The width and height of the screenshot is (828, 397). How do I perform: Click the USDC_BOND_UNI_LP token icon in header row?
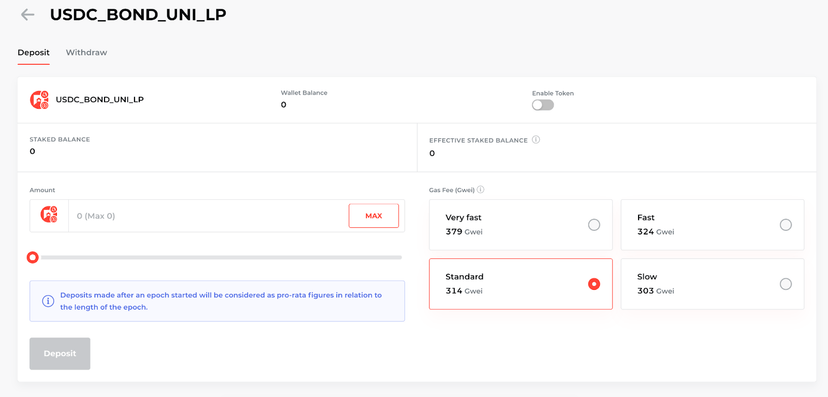[x=40, y=99]
